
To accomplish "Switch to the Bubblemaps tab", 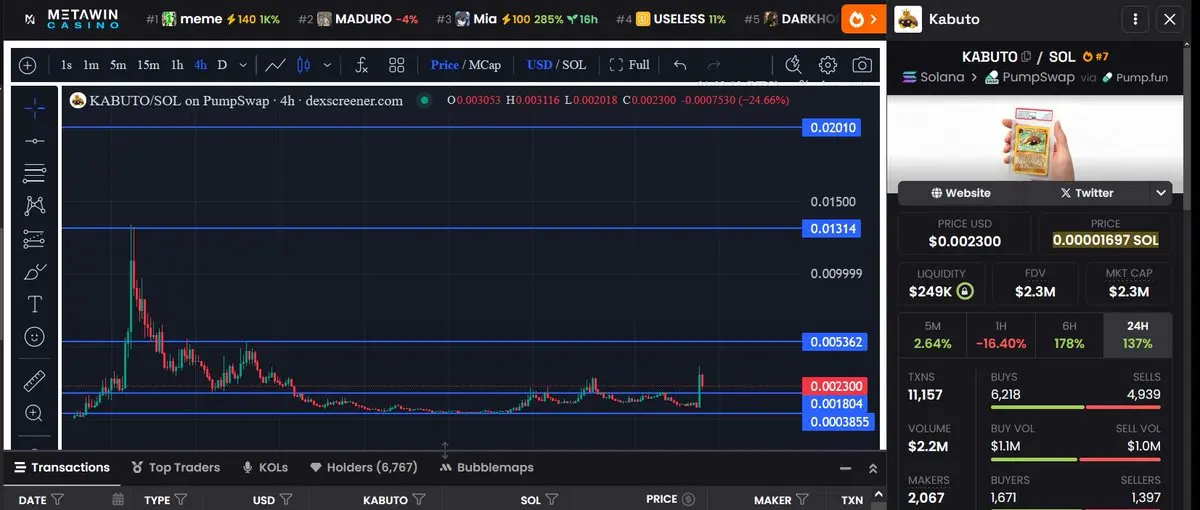I will pos(486,467).
